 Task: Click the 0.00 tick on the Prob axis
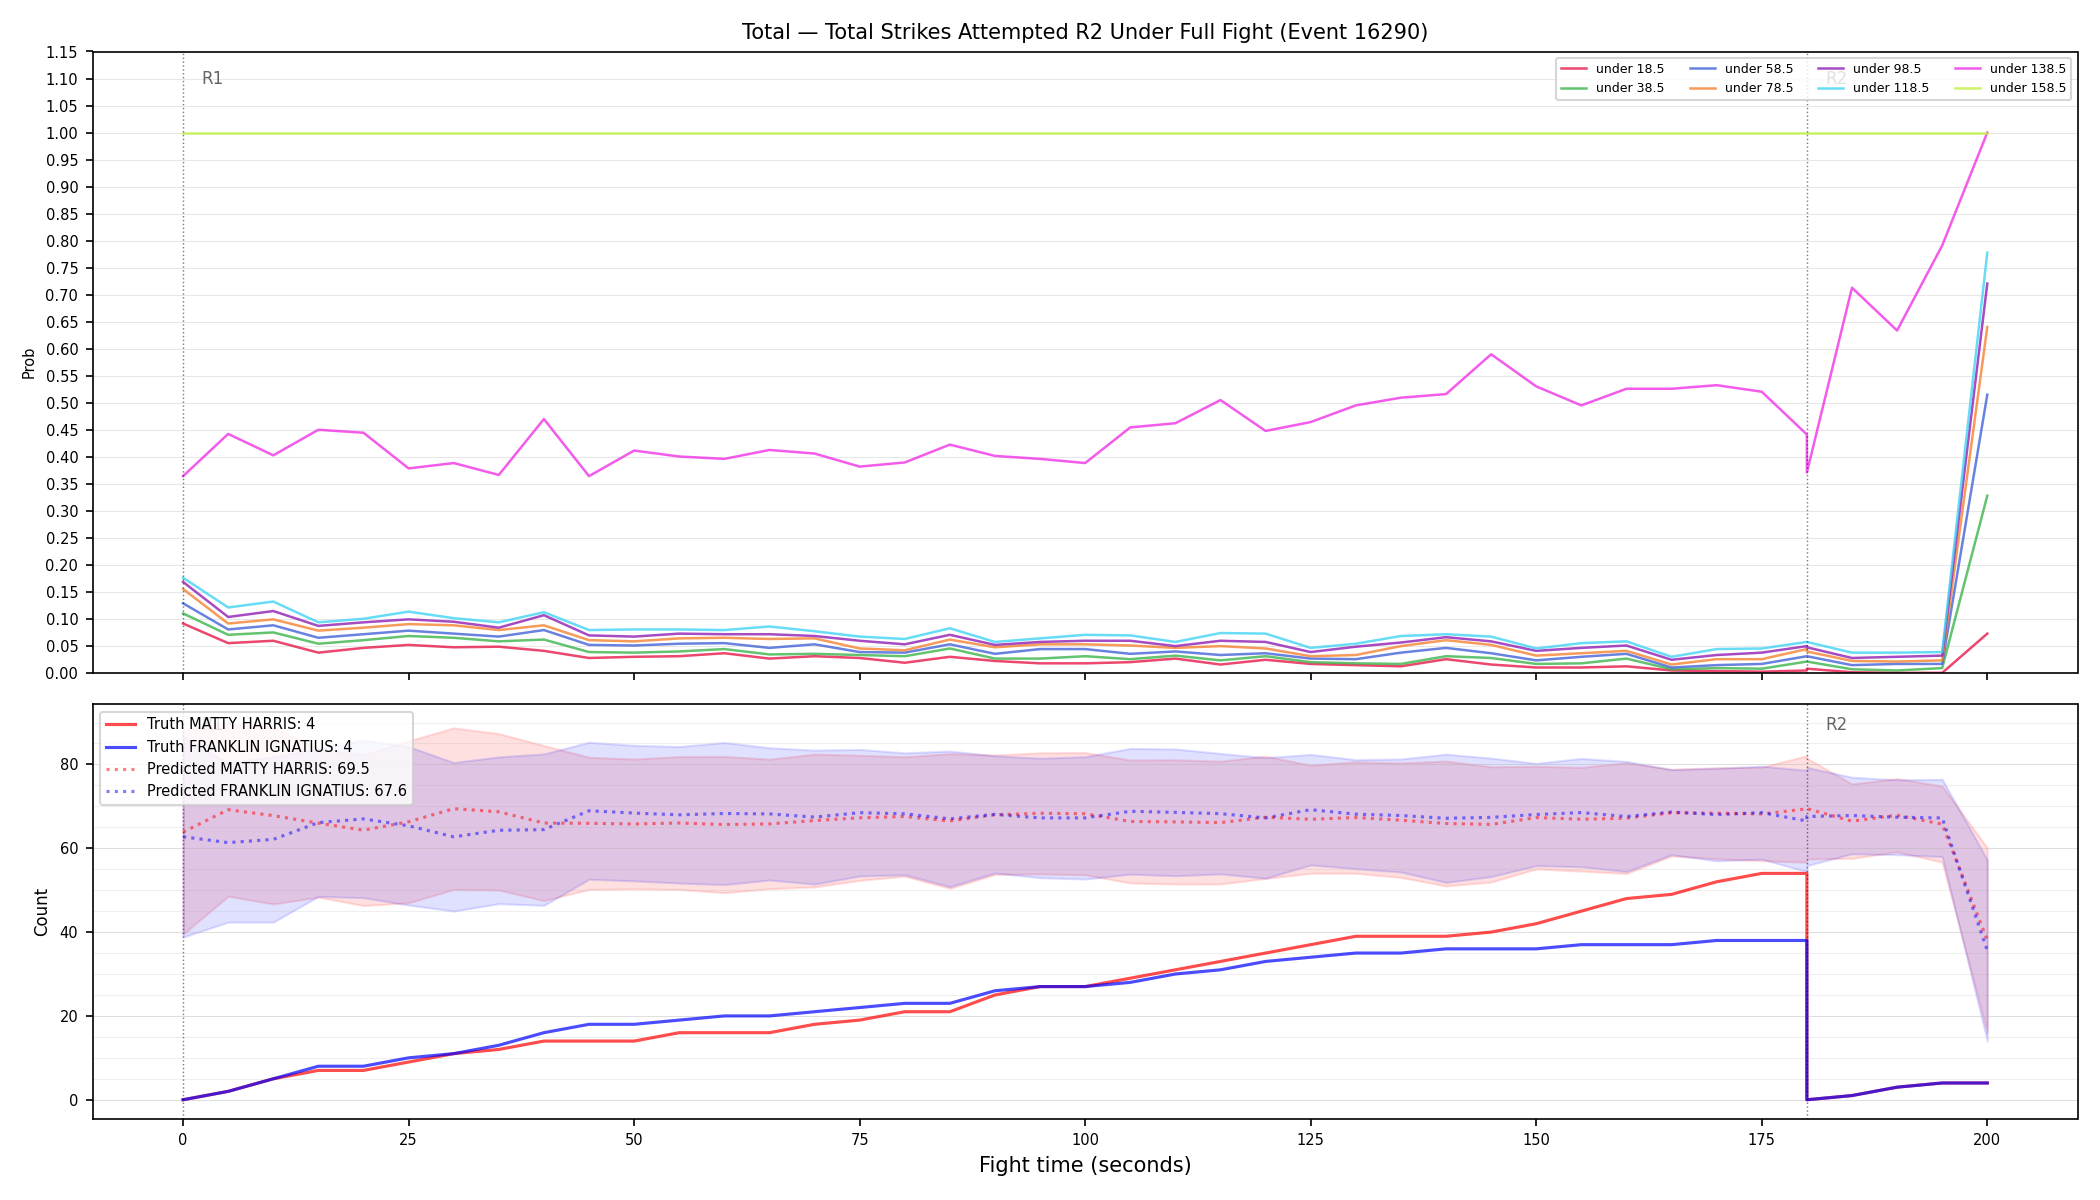(62, 673)
